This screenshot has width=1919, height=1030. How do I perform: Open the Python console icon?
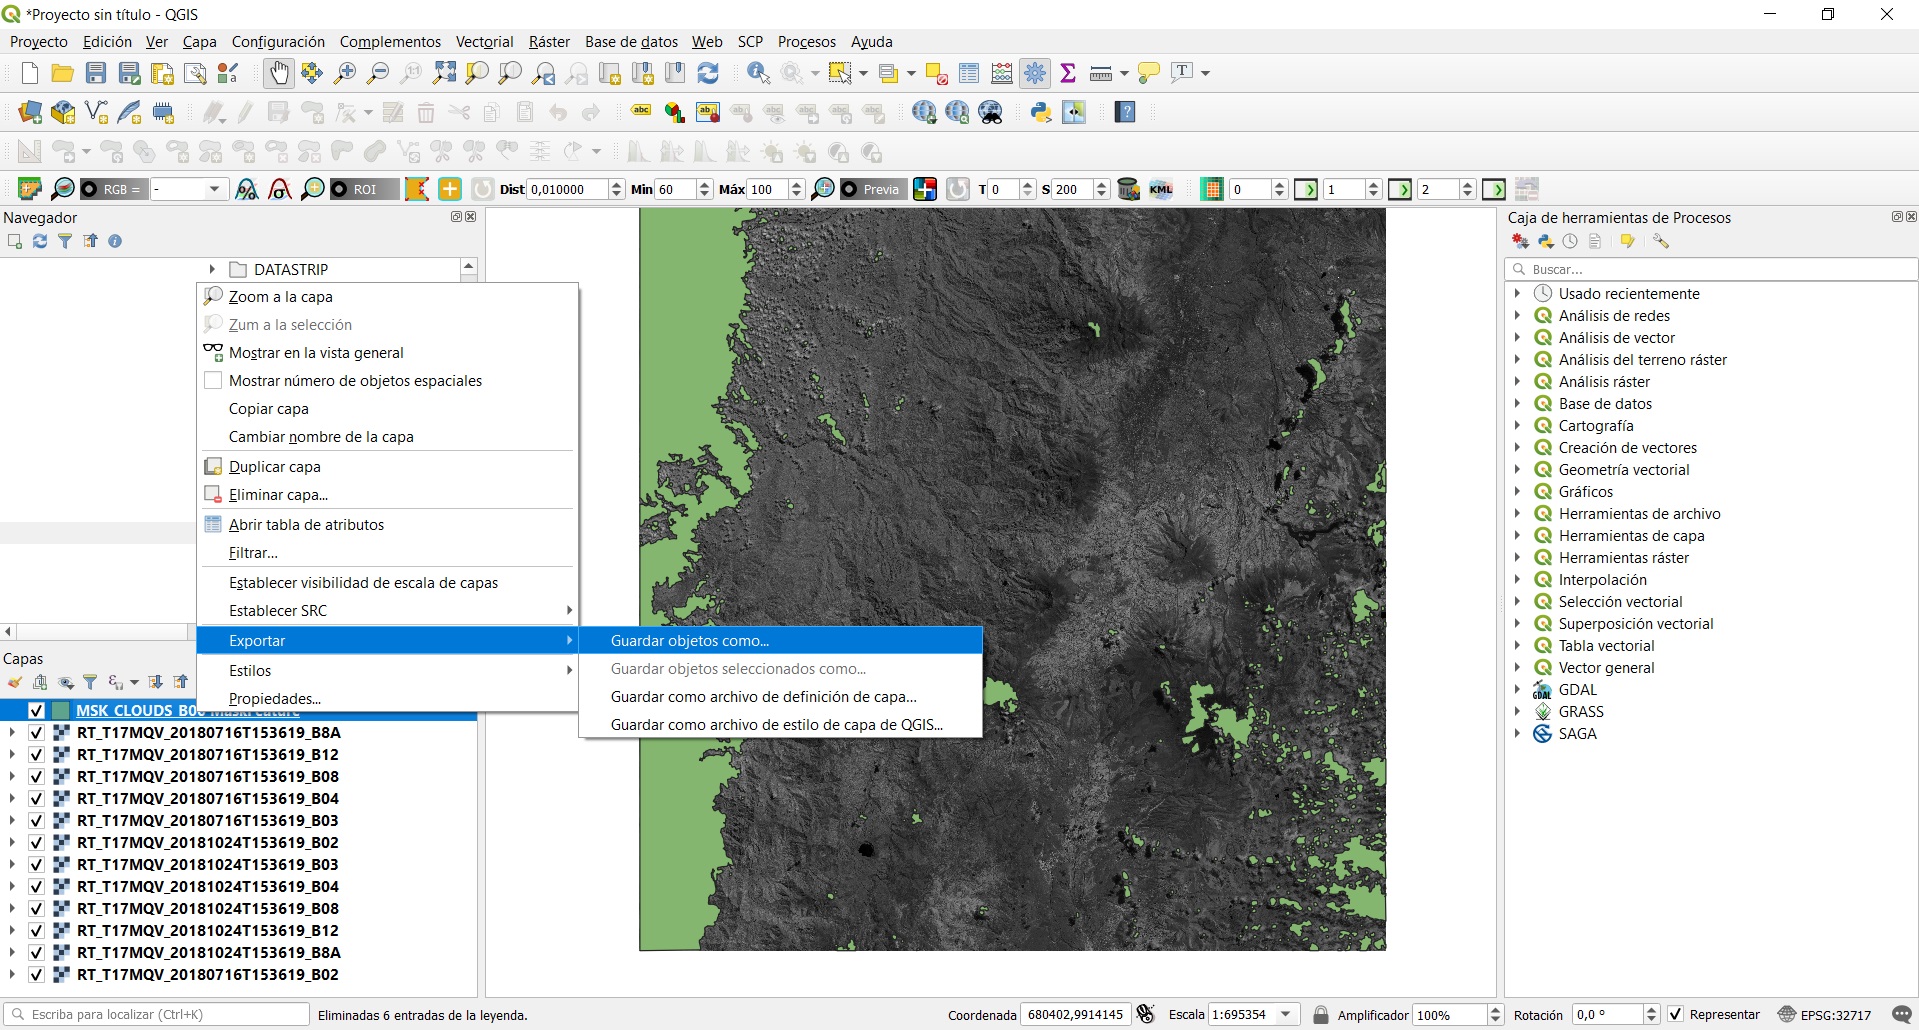[x=1041, y=113]
